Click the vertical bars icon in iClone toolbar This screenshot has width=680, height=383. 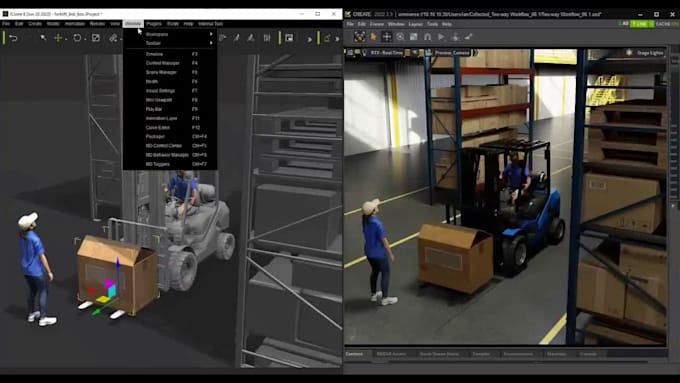[x=267, y=38]
